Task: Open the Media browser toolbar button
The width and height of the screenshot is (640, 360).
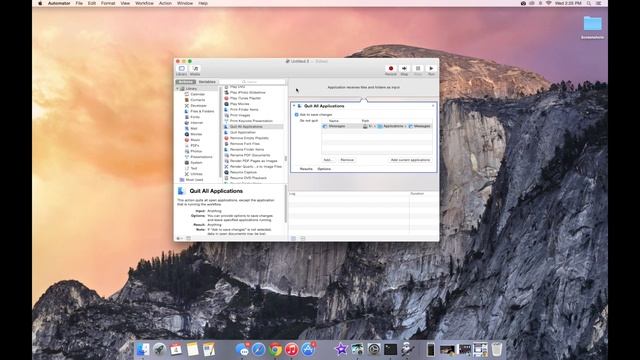Action: pyautogui.click(x=195, y=70)
